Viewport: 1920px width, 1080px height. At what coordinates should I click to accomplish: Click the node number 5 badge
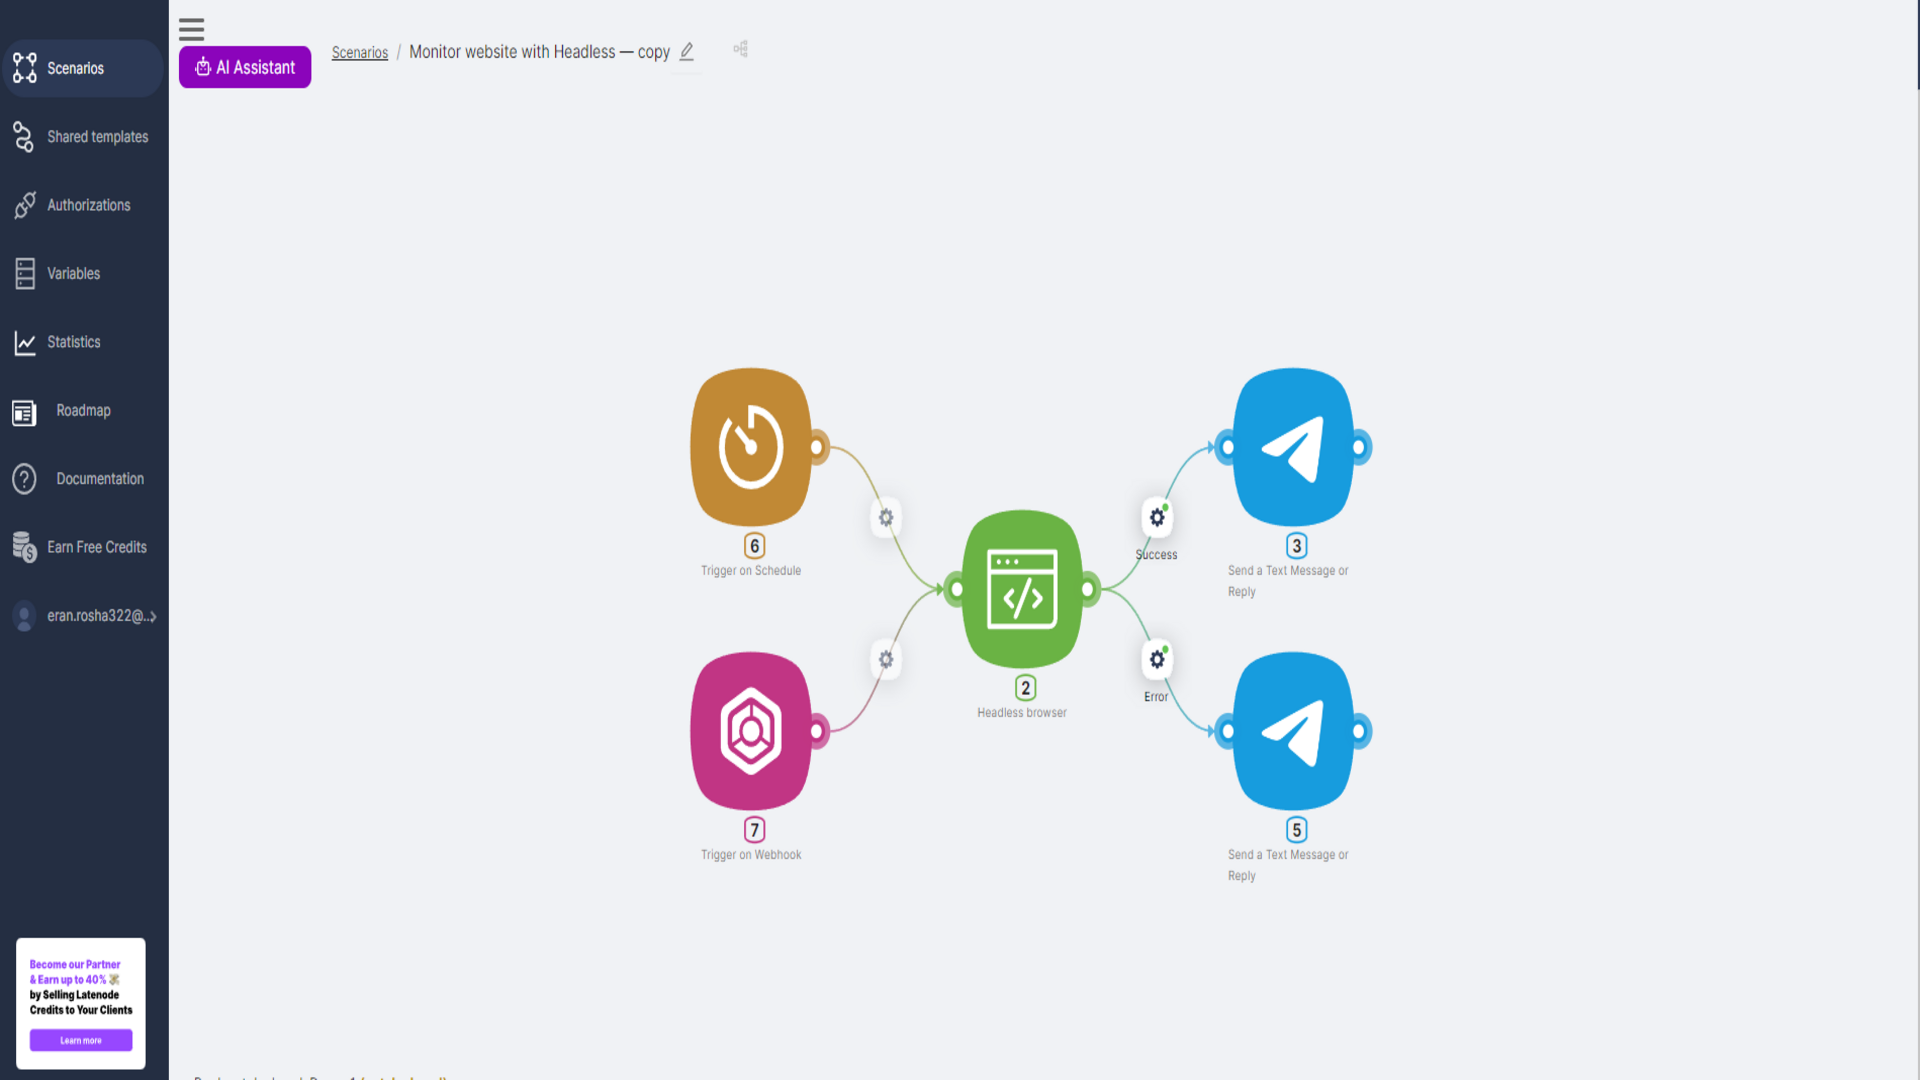point(1297,830)
